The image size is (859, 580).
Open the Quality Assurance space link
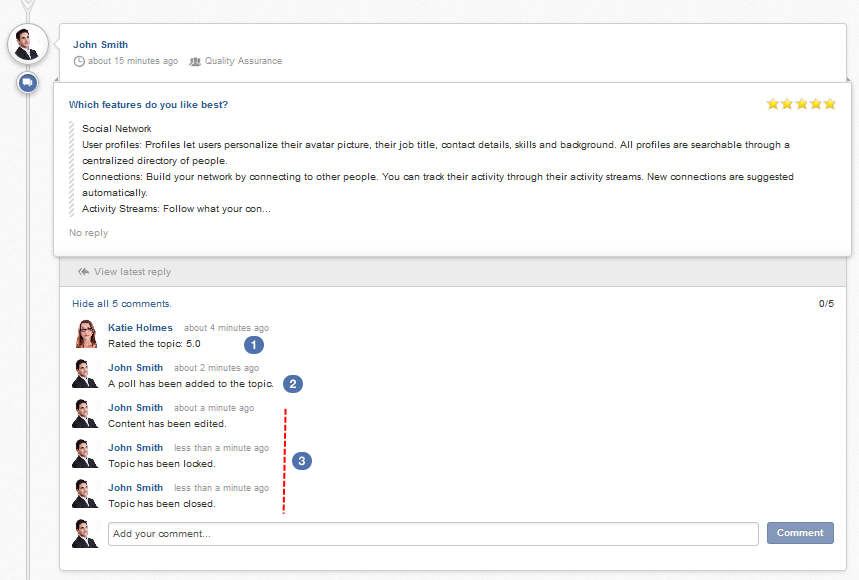click(243, 61)
